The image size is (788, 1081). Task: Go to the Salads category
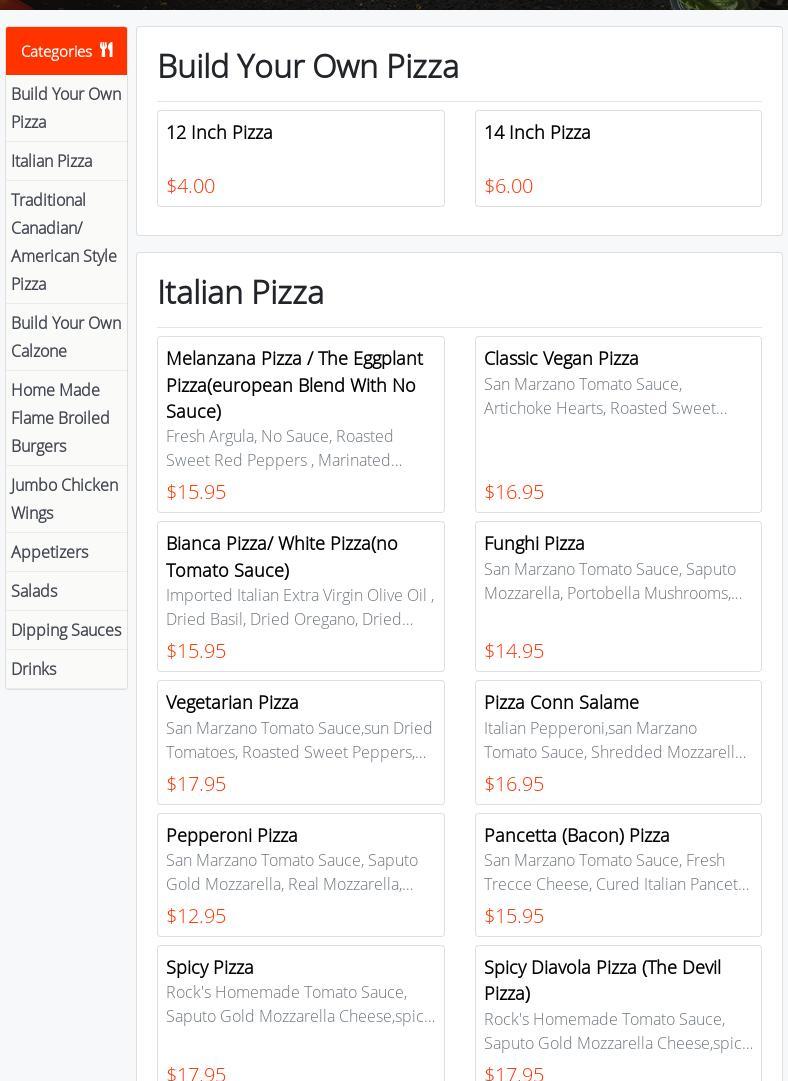point(34,591)
